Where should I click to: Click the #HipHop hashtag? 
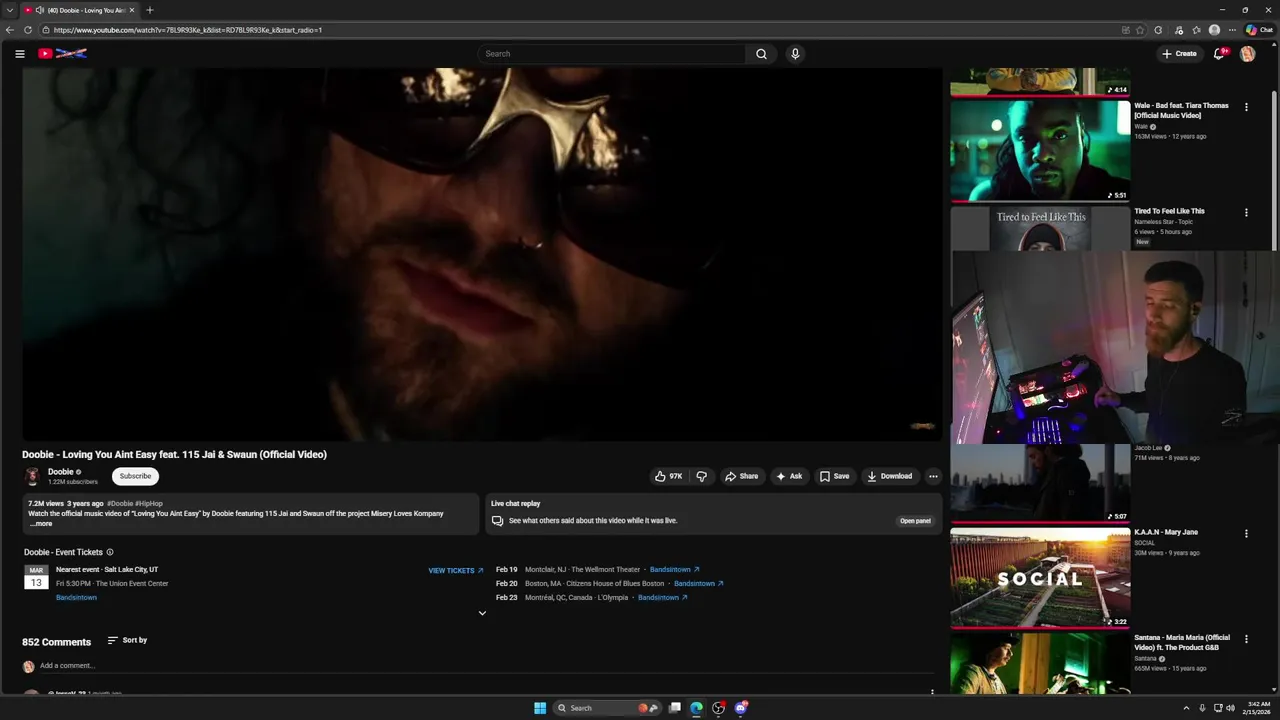(x=149, y=504)
